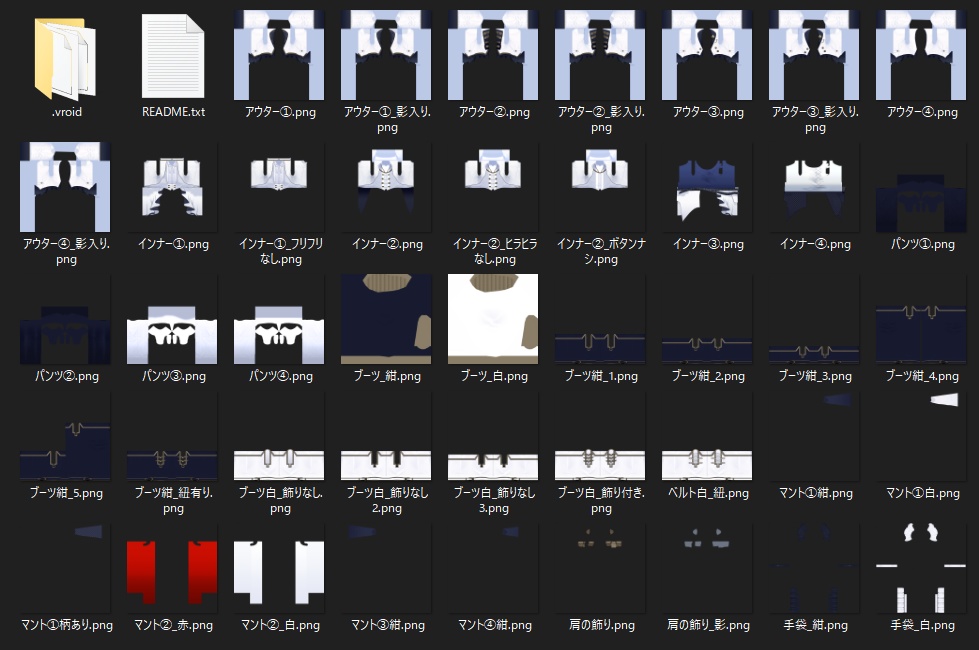Click the README.txt file name
The height and width of the screenshot is (650, 979).
(173, 112)
